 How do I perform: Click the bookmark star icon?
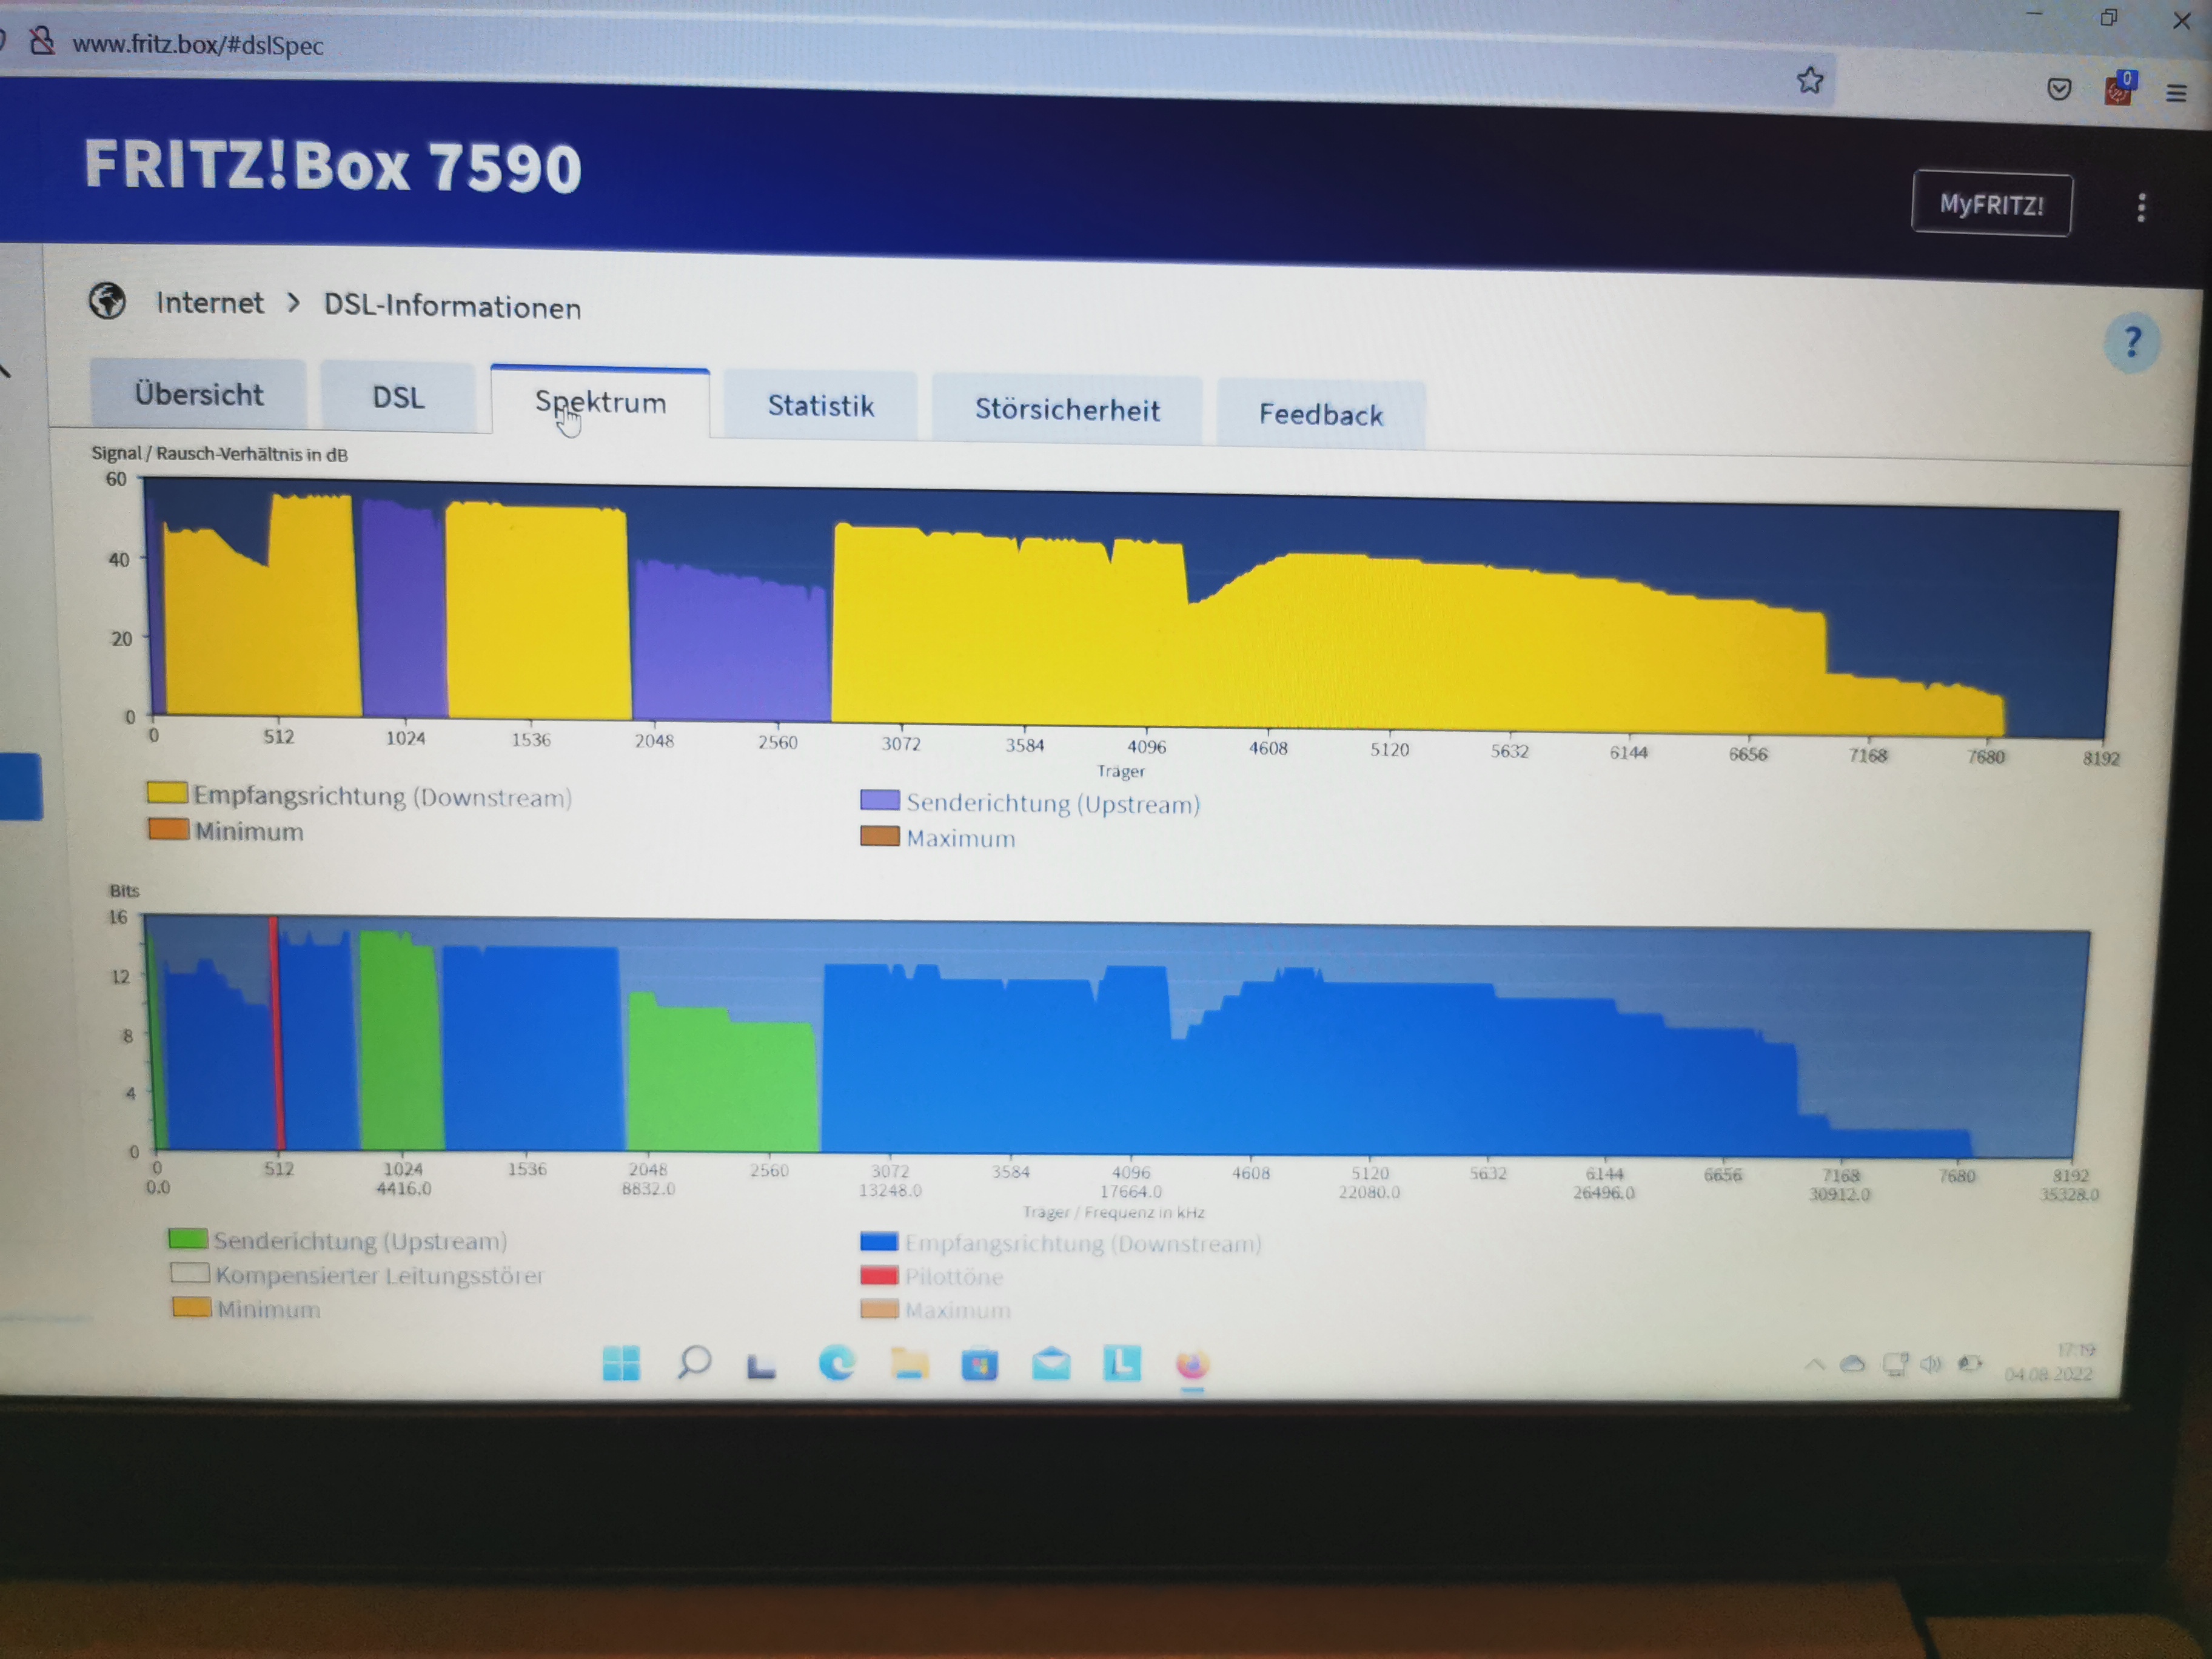1810,80
